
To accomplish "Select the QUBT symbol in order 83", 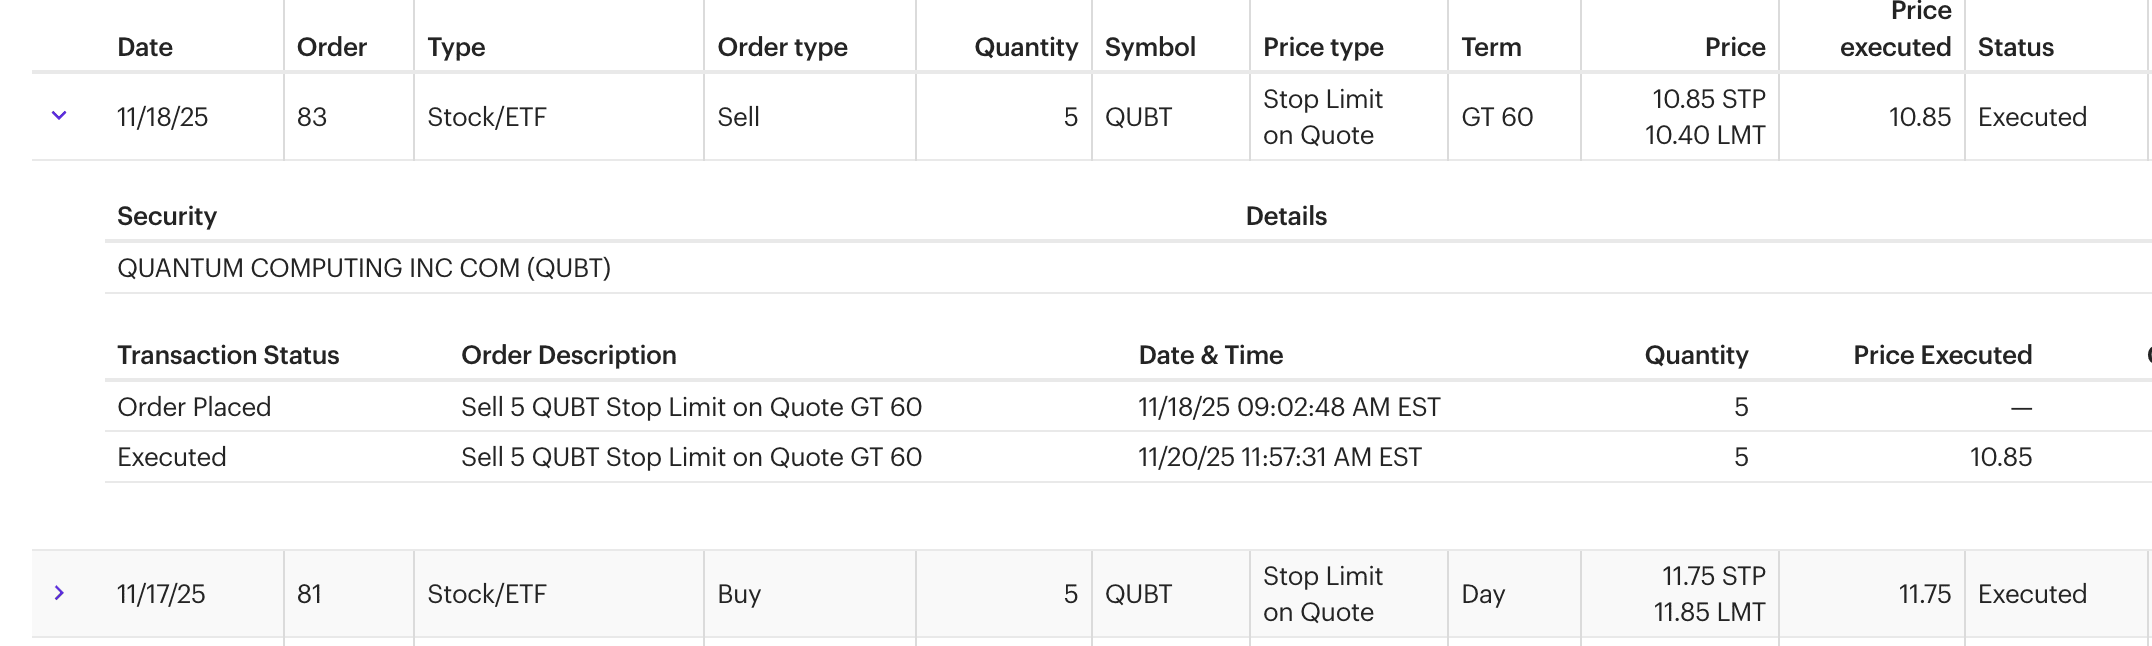I will pyautogui.click(x=1138, y=117).
